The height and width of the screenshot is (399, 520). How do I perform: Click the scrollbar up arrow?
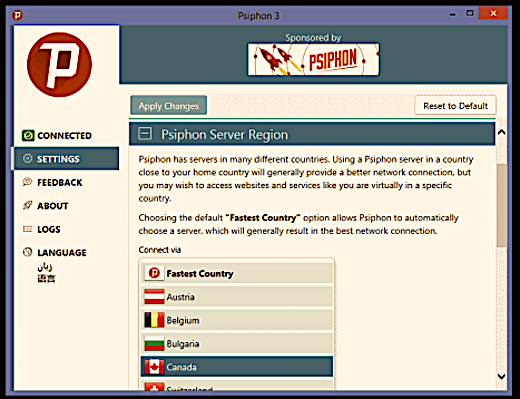click(x=501, y=132)
